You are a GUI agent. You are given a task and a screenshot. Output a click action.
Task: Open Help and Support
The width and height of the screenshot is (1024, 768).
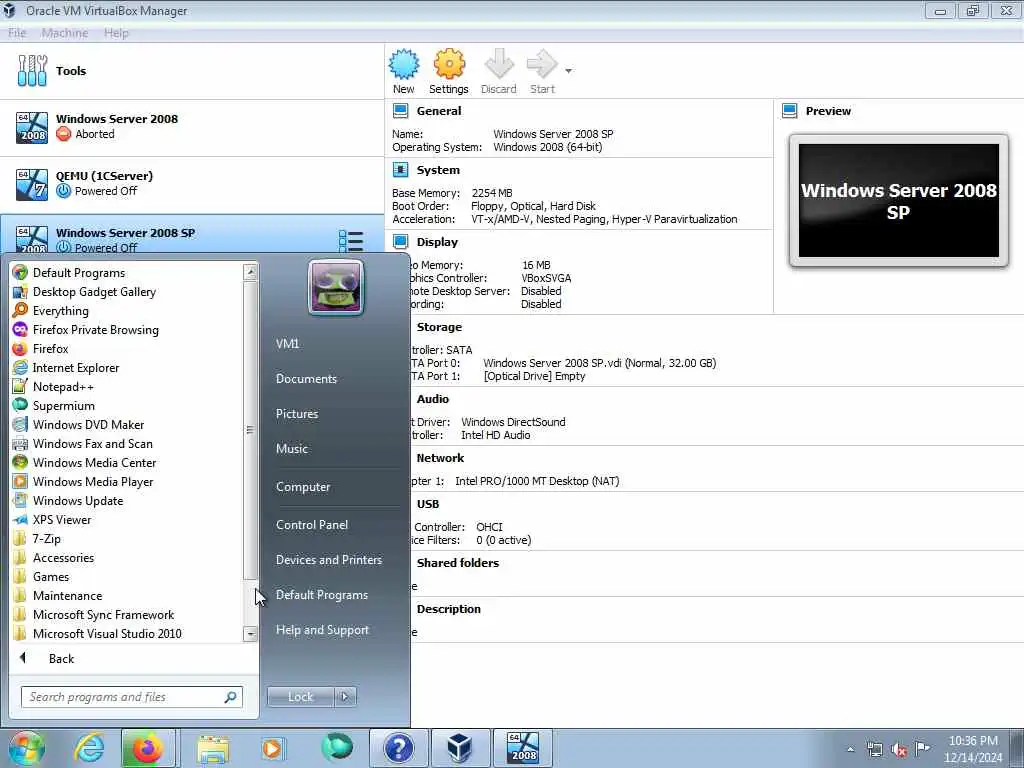[322, 630]
